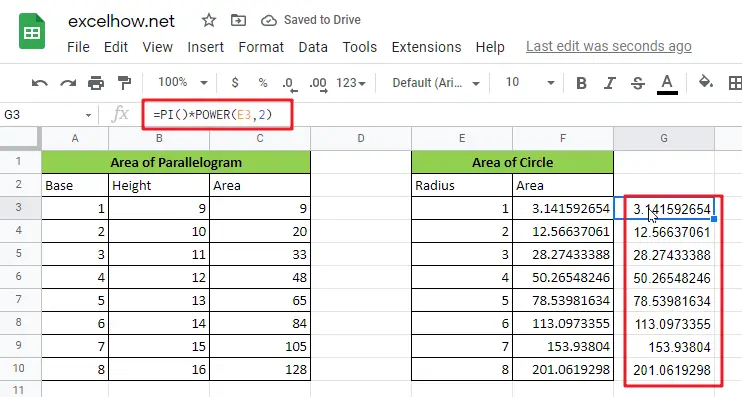The height and width of the screenshot is (397, 742).
Task: Select cell G10 showing 201.0619298
Action: [x=664, y=369]
